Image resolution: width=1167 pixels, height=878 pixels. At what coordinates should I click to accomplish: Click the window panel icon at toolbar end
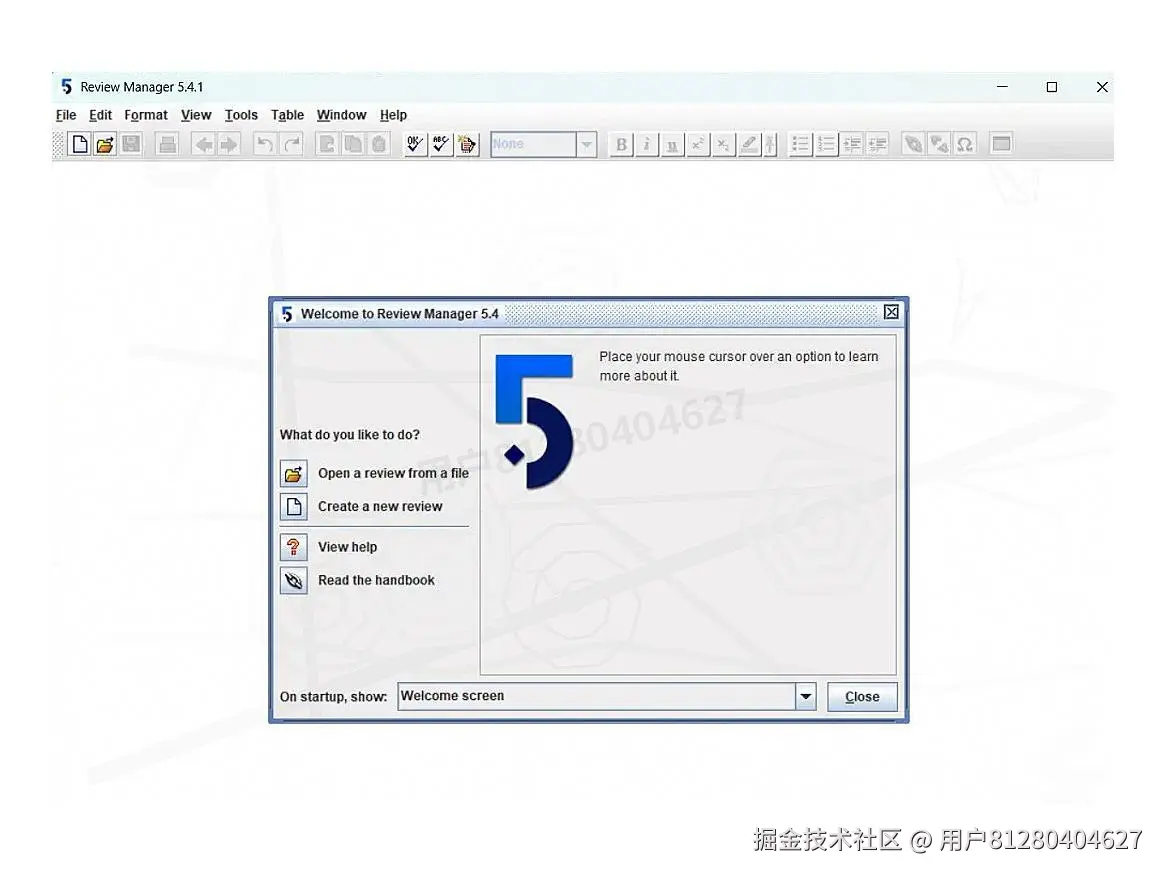pyautogui.click(x=1001, y=144)
